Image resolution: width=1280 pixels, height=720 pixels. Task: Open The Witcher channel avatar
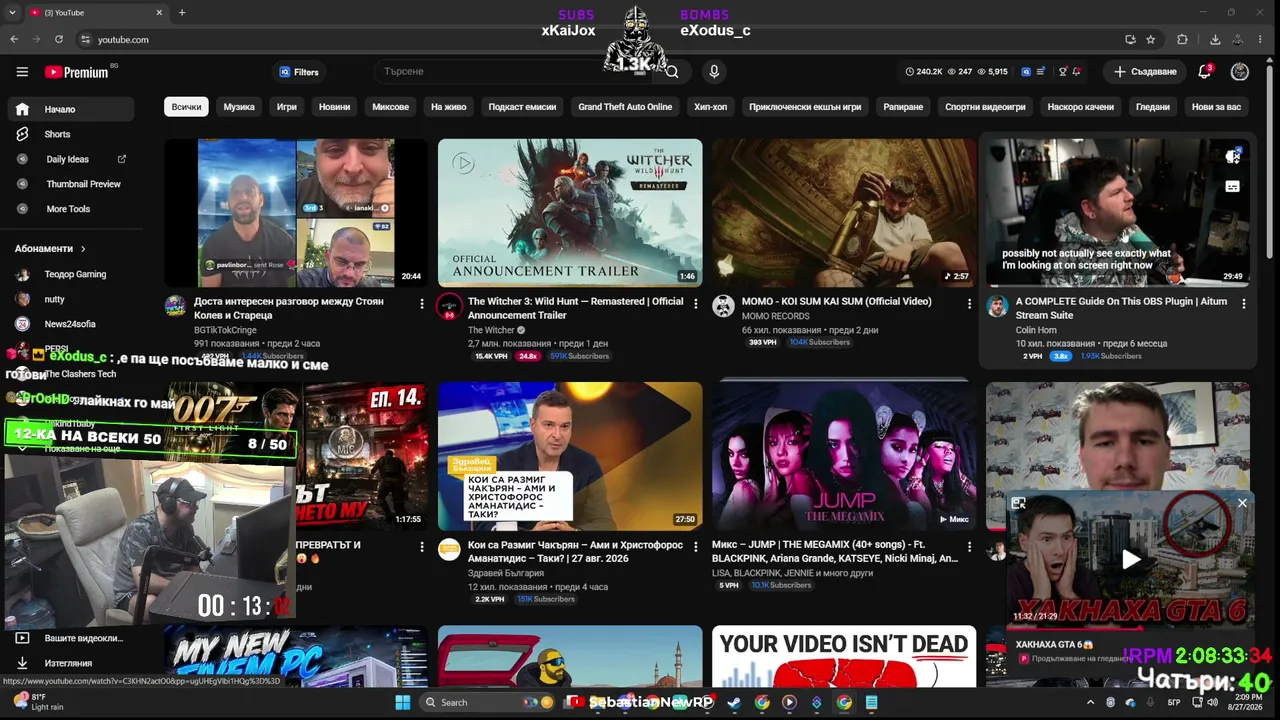pos(449,306)
